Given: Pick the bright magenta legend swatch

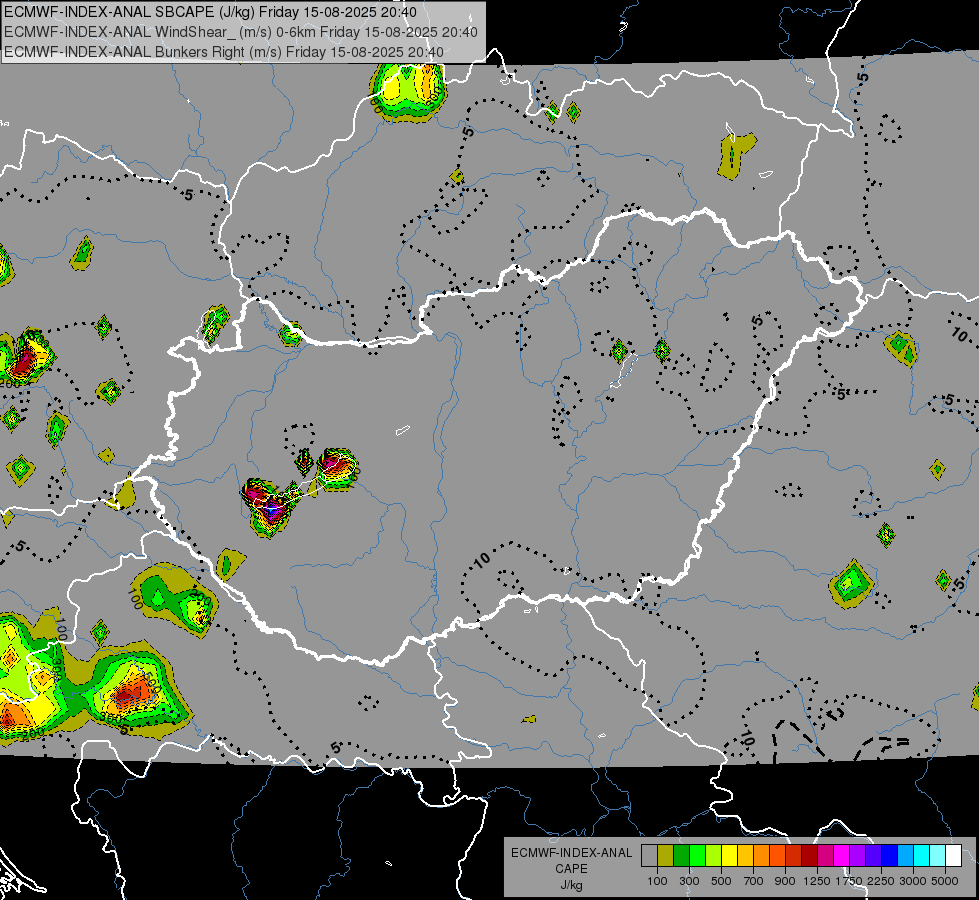Looking at the screenshot, I should (x=842, y=856).
